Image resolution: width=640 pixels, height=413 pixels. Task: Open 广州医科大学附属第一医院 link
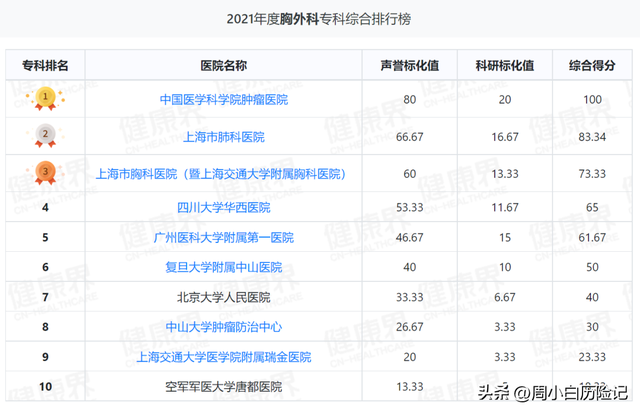pos(224,238)
